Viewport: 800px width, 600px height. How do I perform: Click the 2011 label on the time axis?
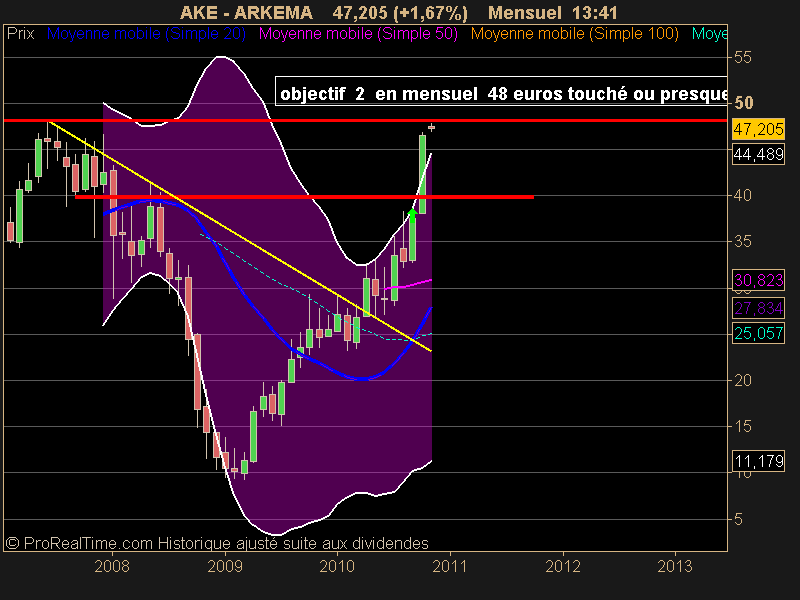pos(450,566)
